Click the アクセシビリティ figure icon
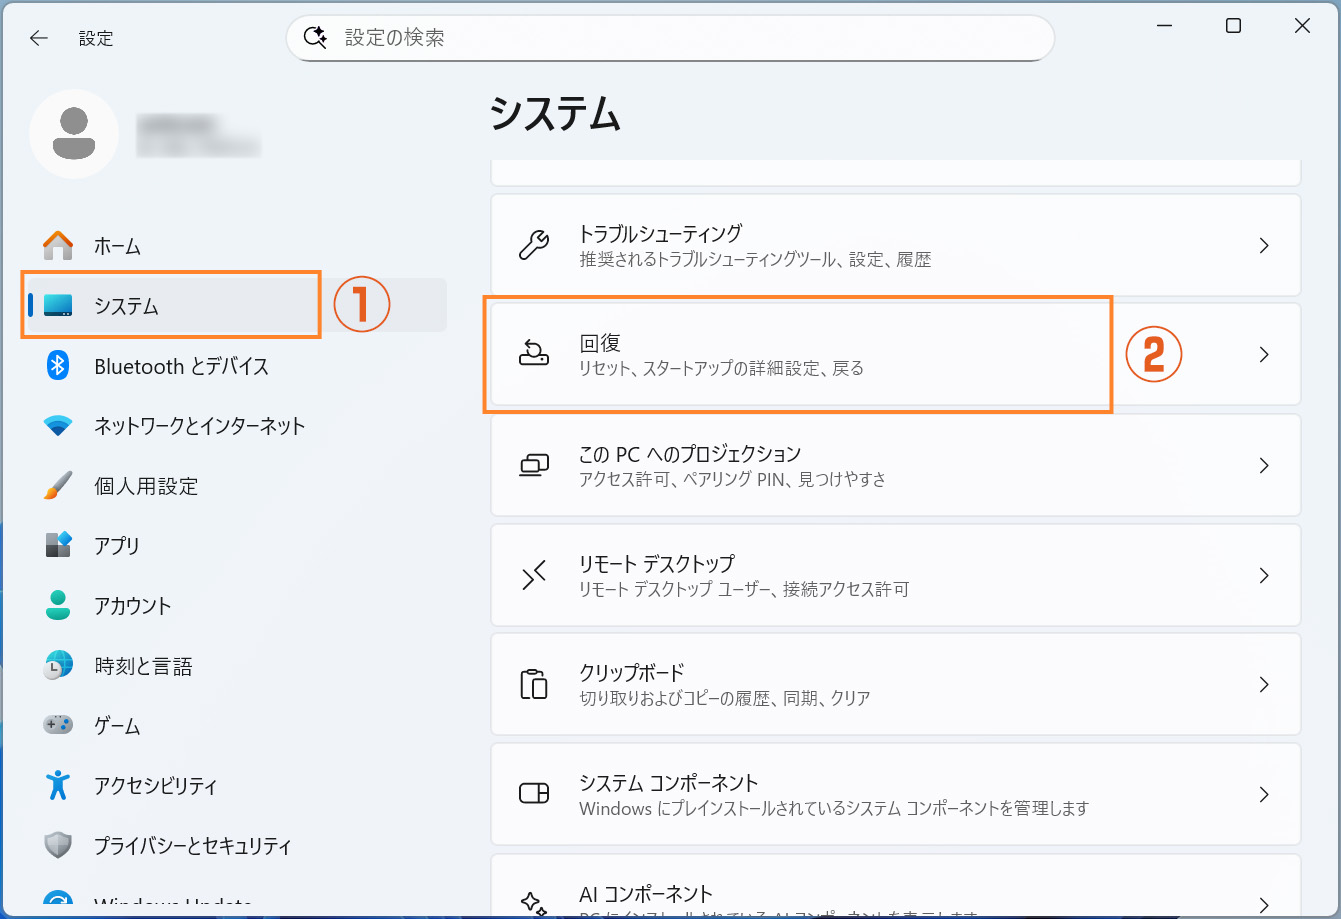 point(58,785)
